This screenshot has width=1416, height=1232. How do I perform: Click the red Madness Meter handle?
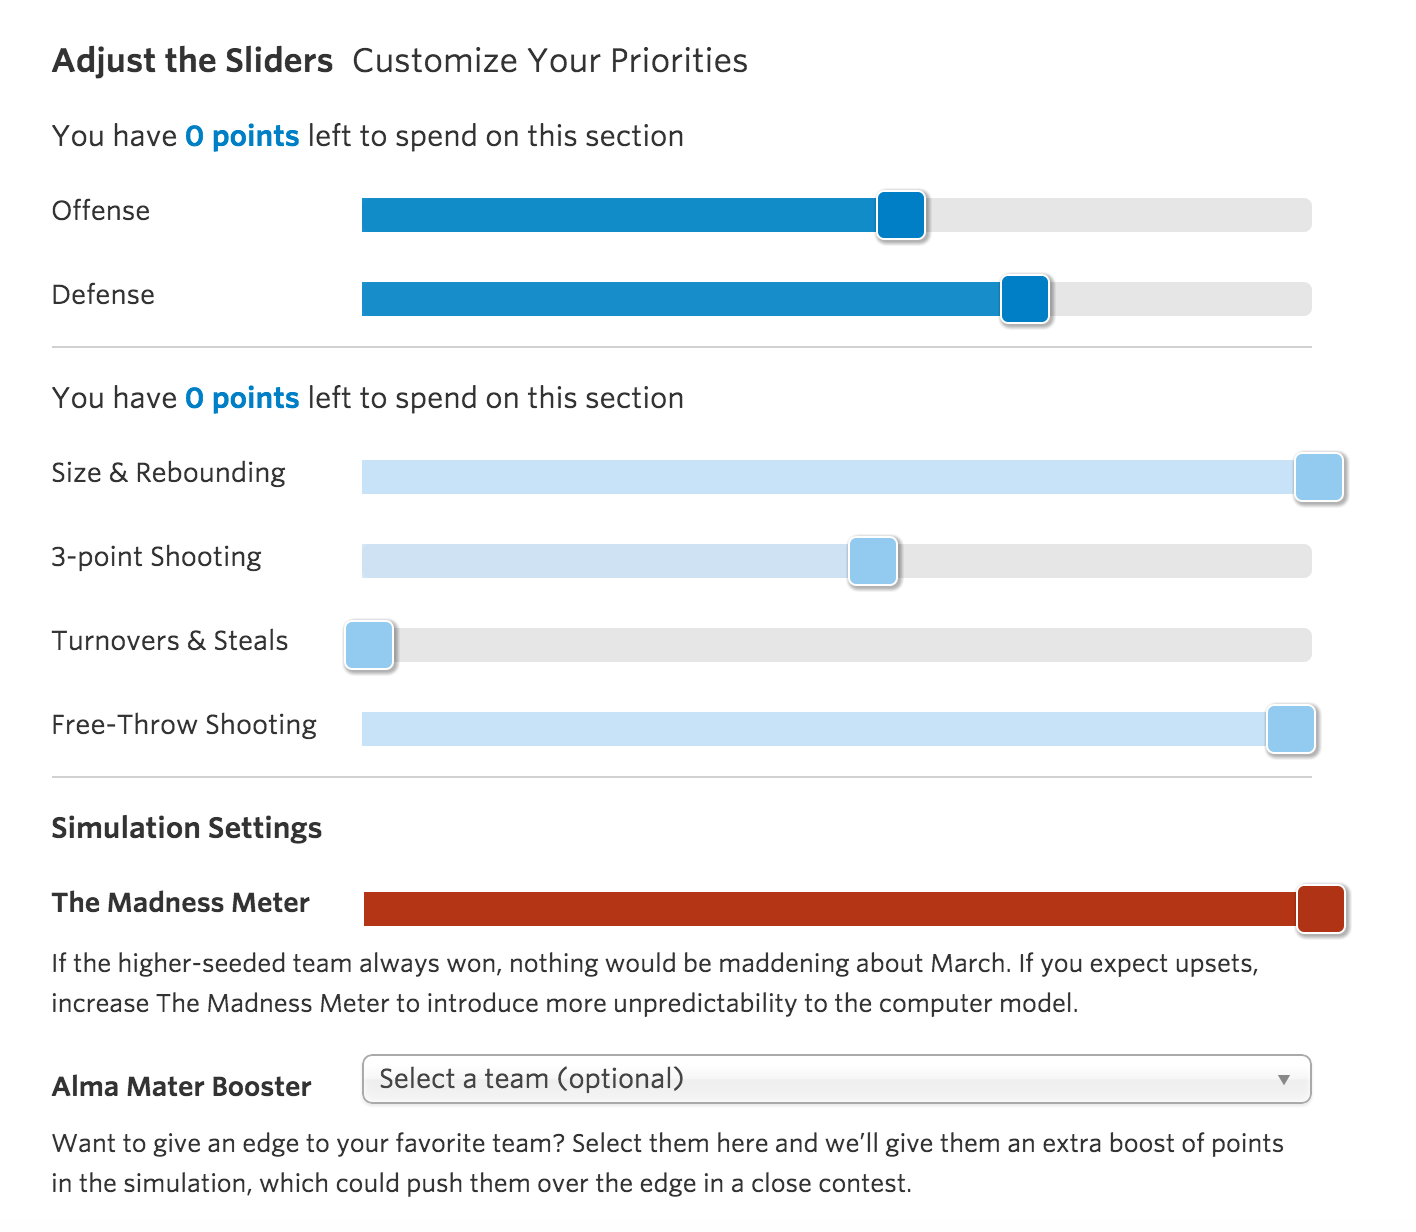(x=1321, y=909)
